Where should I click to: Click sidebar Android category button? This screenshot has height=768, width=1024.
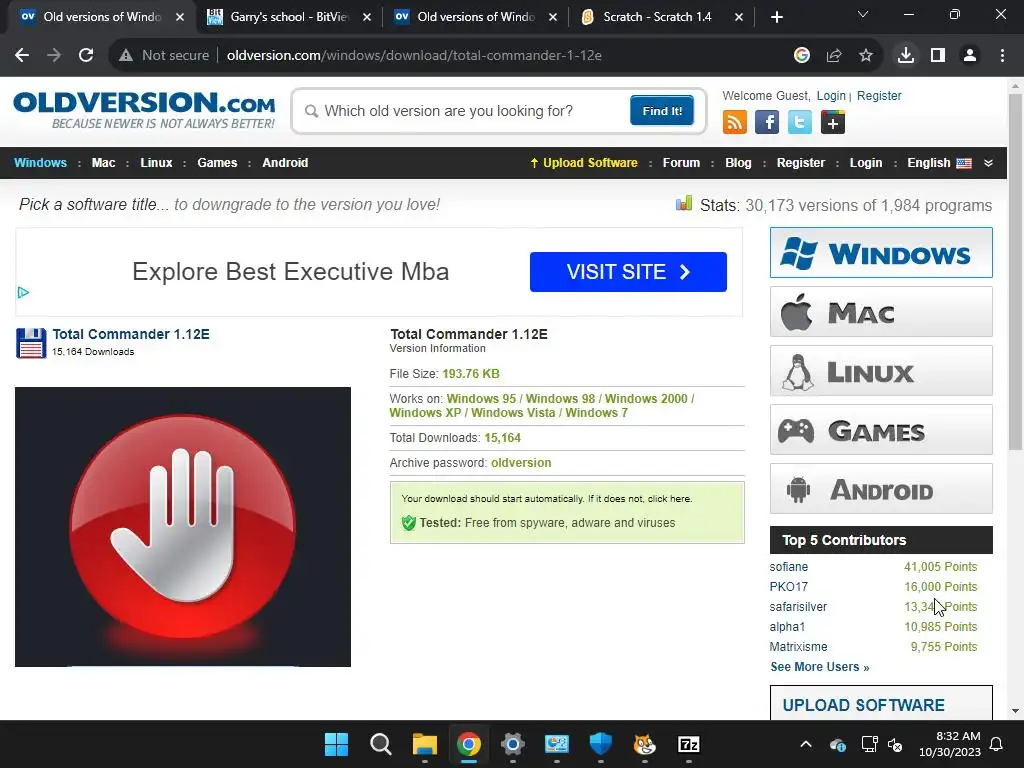tap(881, 488)
